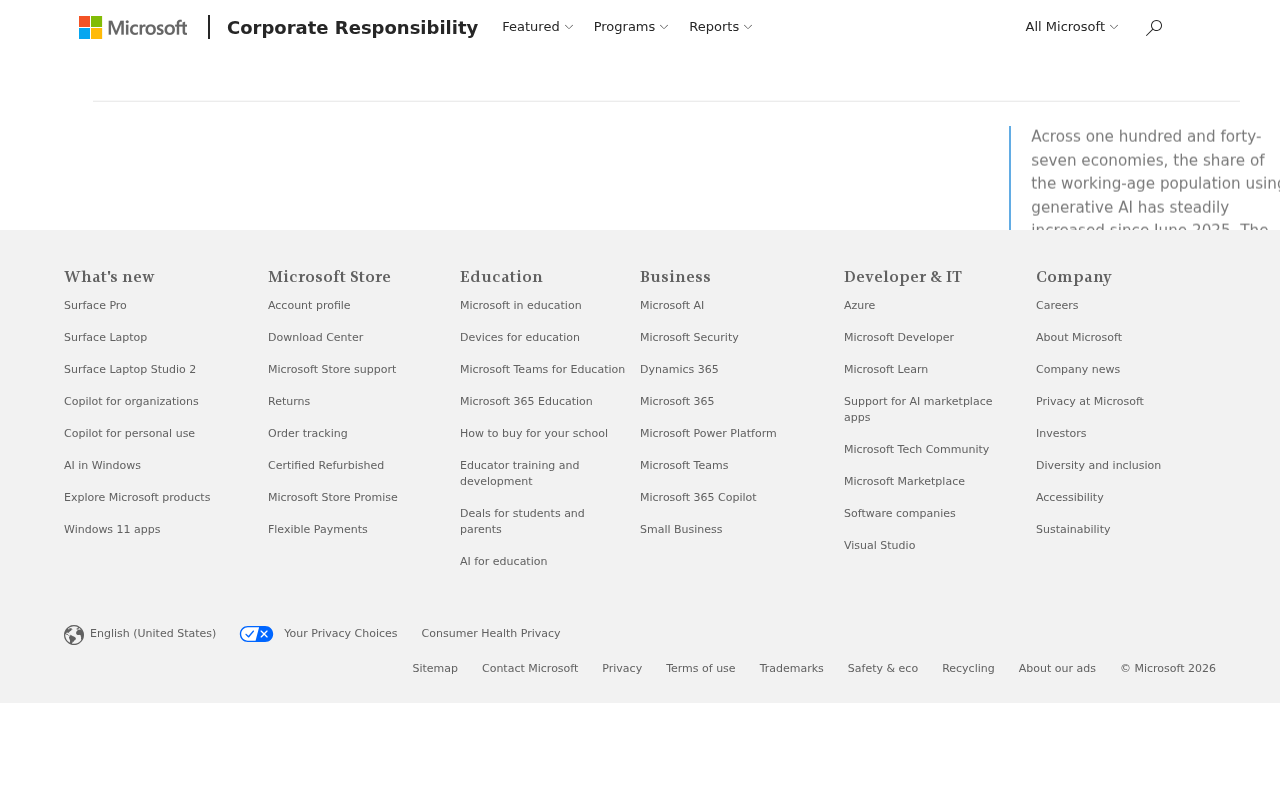Expand the Reports dropdown menu
The height and width of the screenshot is (800, 1280).
(721, 27)
